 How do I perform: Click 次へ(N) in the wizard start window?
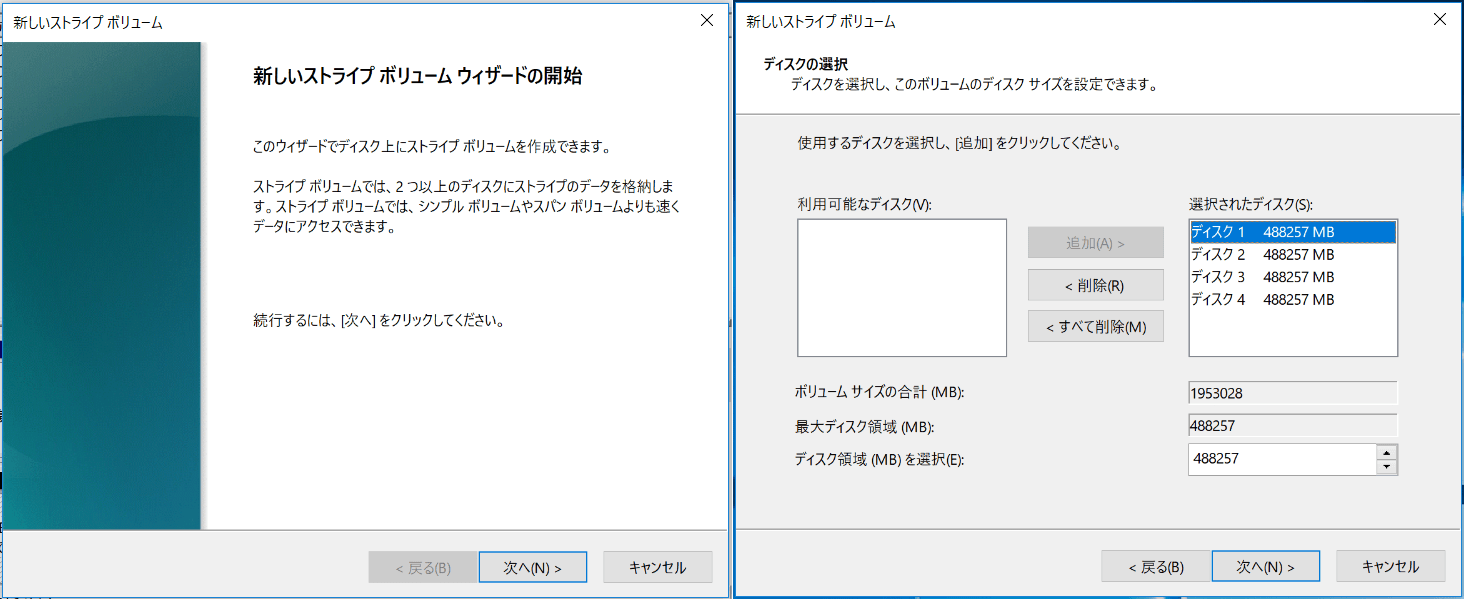tap(532, 567)
